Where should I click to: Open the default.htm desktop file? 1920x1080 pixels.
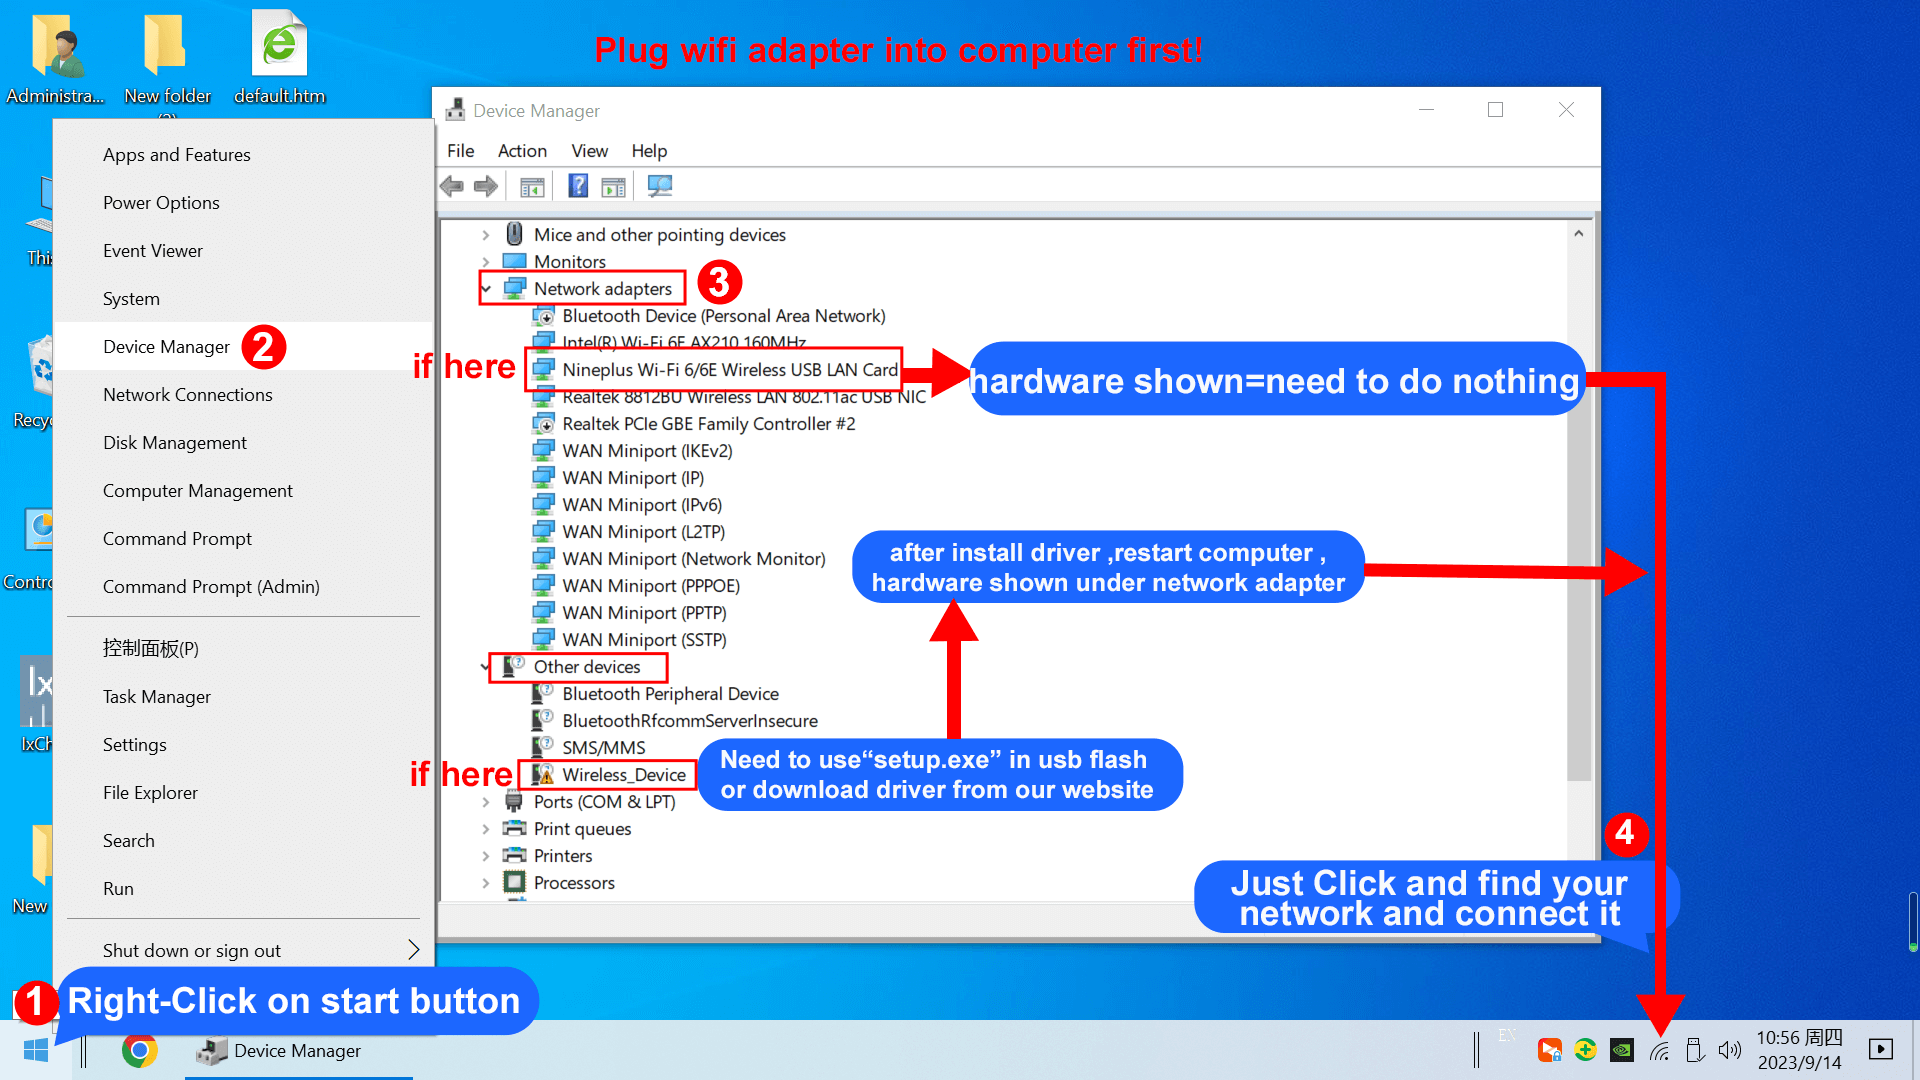coord(280,58)
